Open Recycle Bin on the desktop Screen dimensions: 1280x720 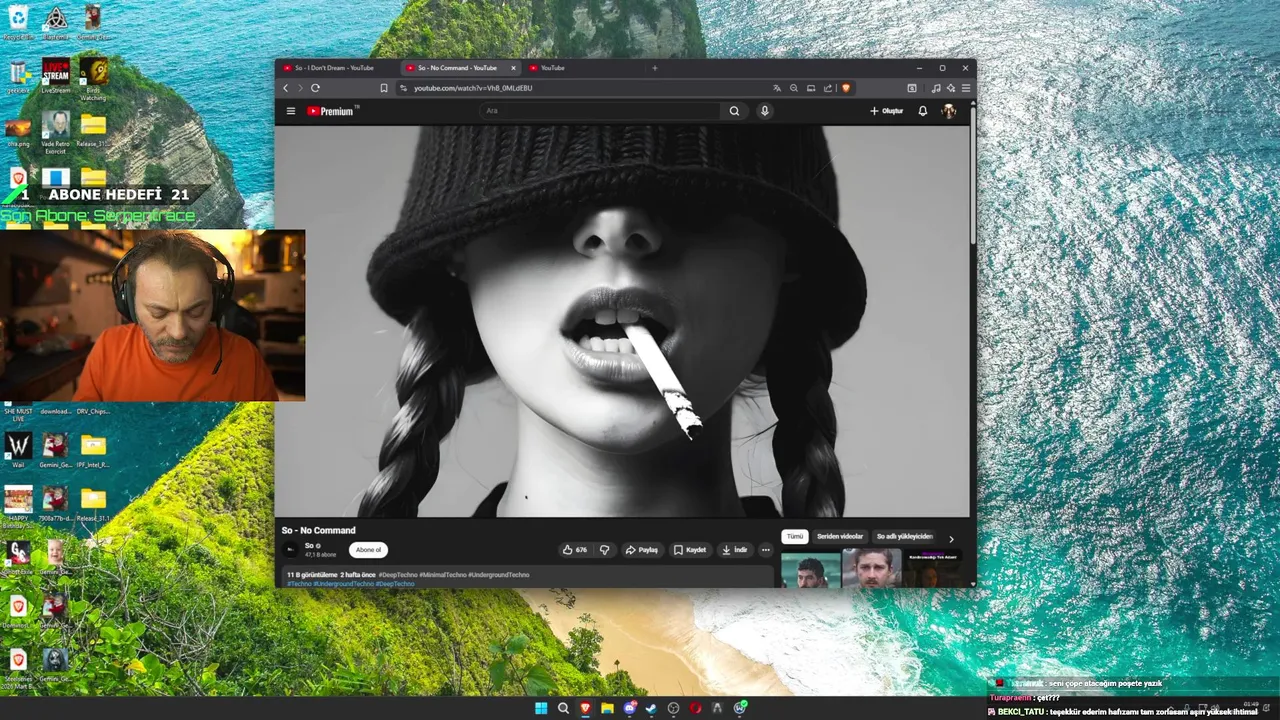(x=18, y=22)
